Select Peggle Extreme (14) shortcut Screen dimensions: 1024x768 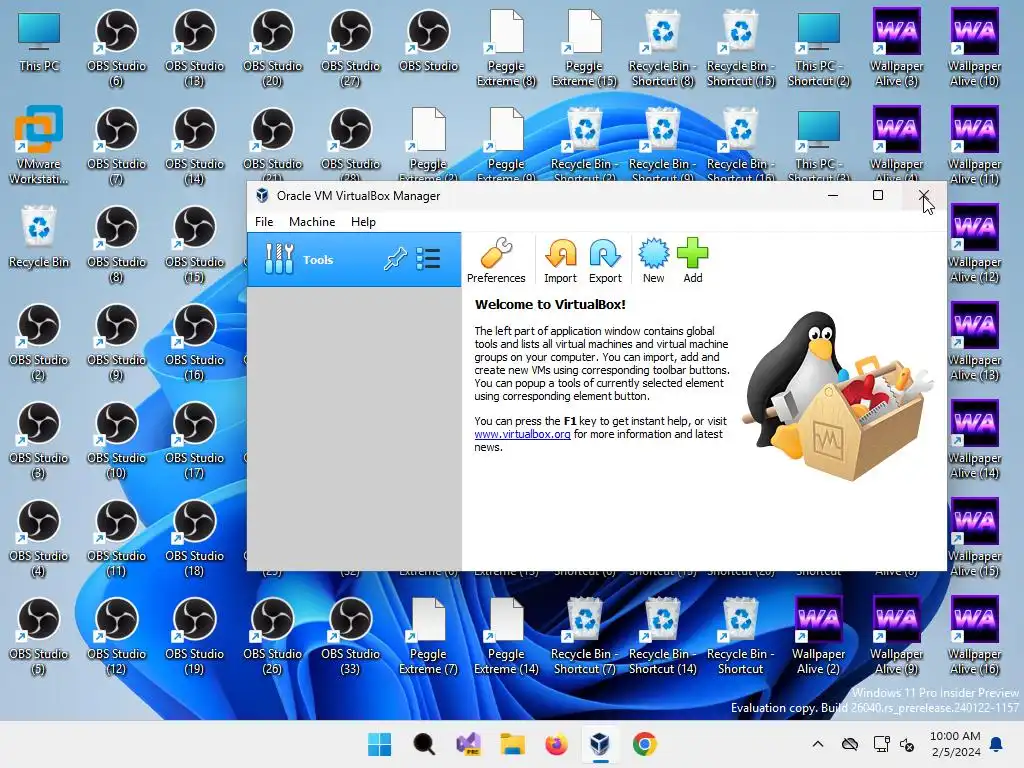click(x=506, y=636)
